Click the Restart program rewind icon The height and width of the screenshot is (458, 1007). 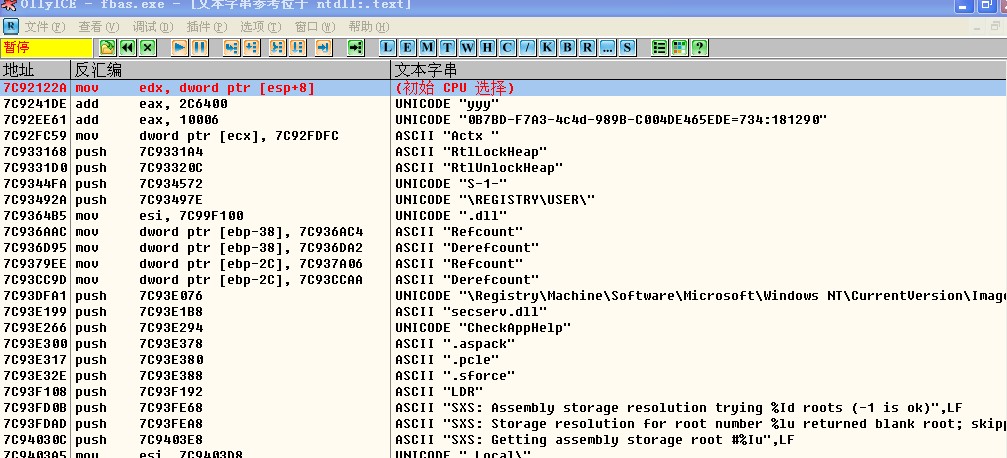click(x=127, y=48)
